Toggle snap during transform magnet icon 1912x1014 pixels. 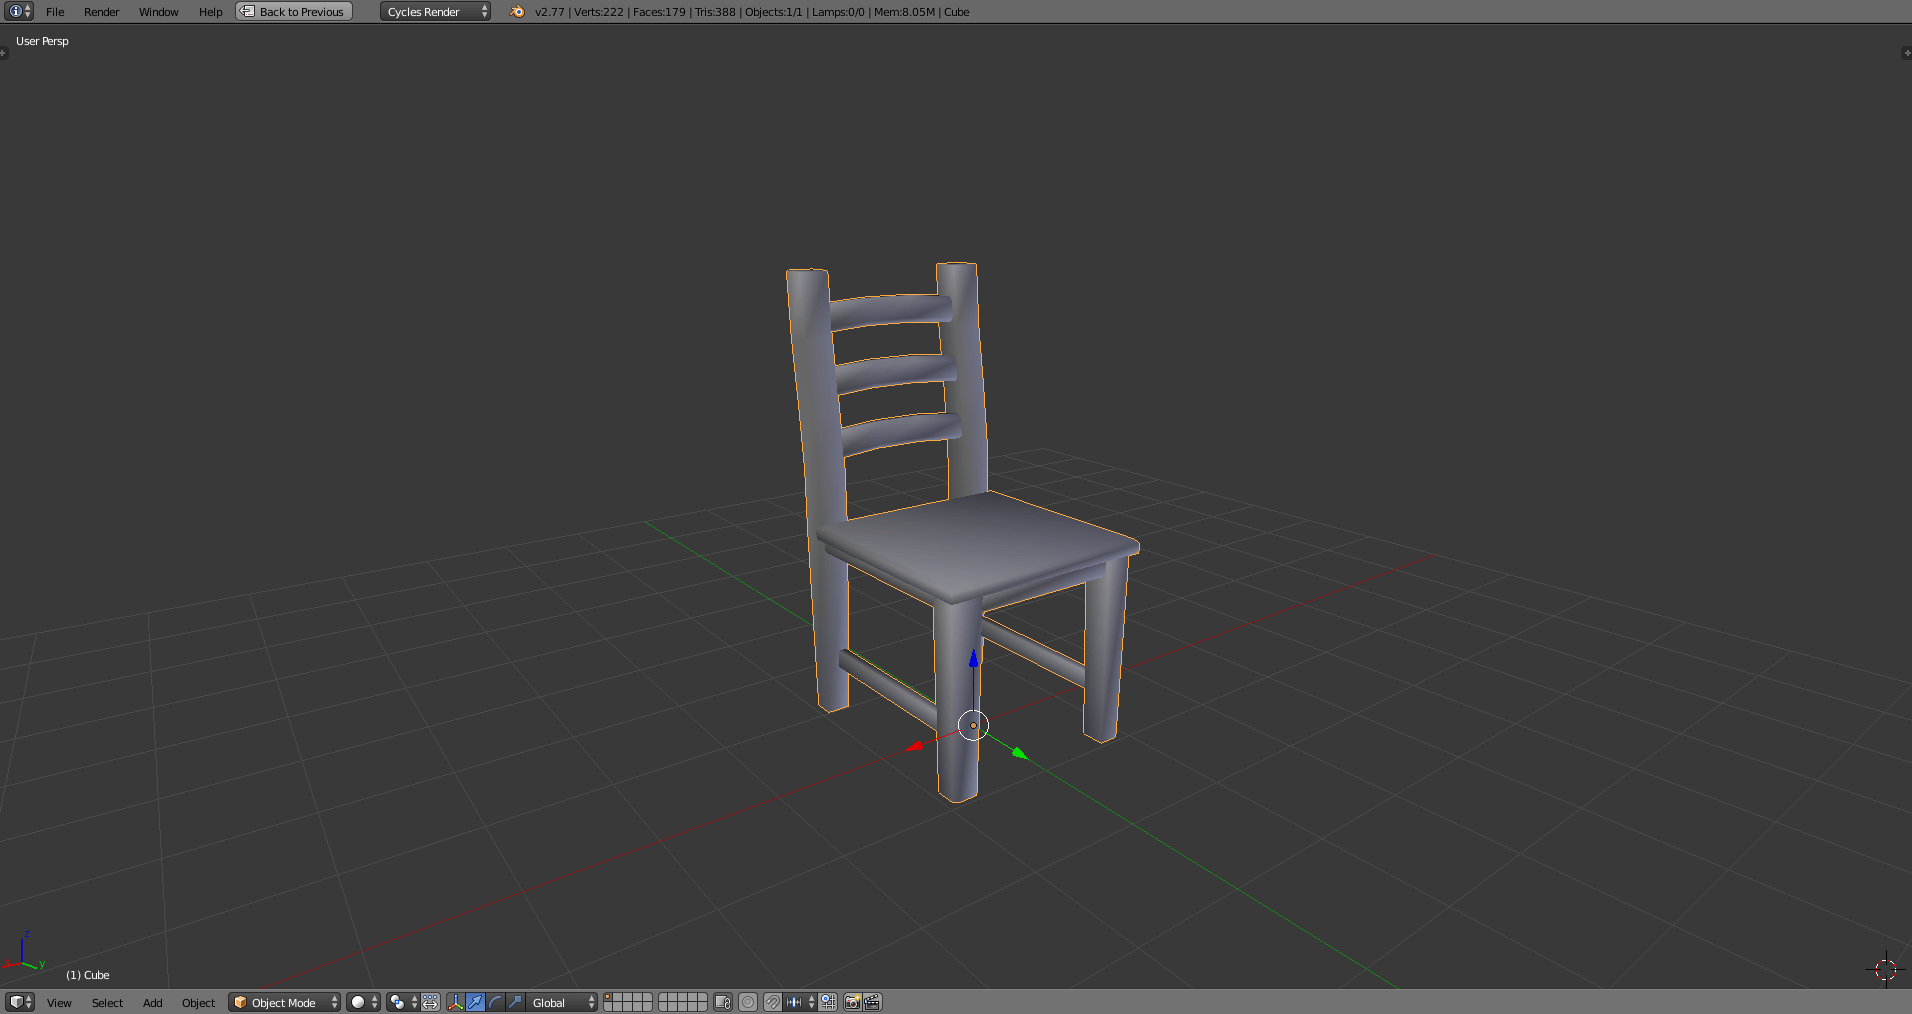(x=772, y=1002)
